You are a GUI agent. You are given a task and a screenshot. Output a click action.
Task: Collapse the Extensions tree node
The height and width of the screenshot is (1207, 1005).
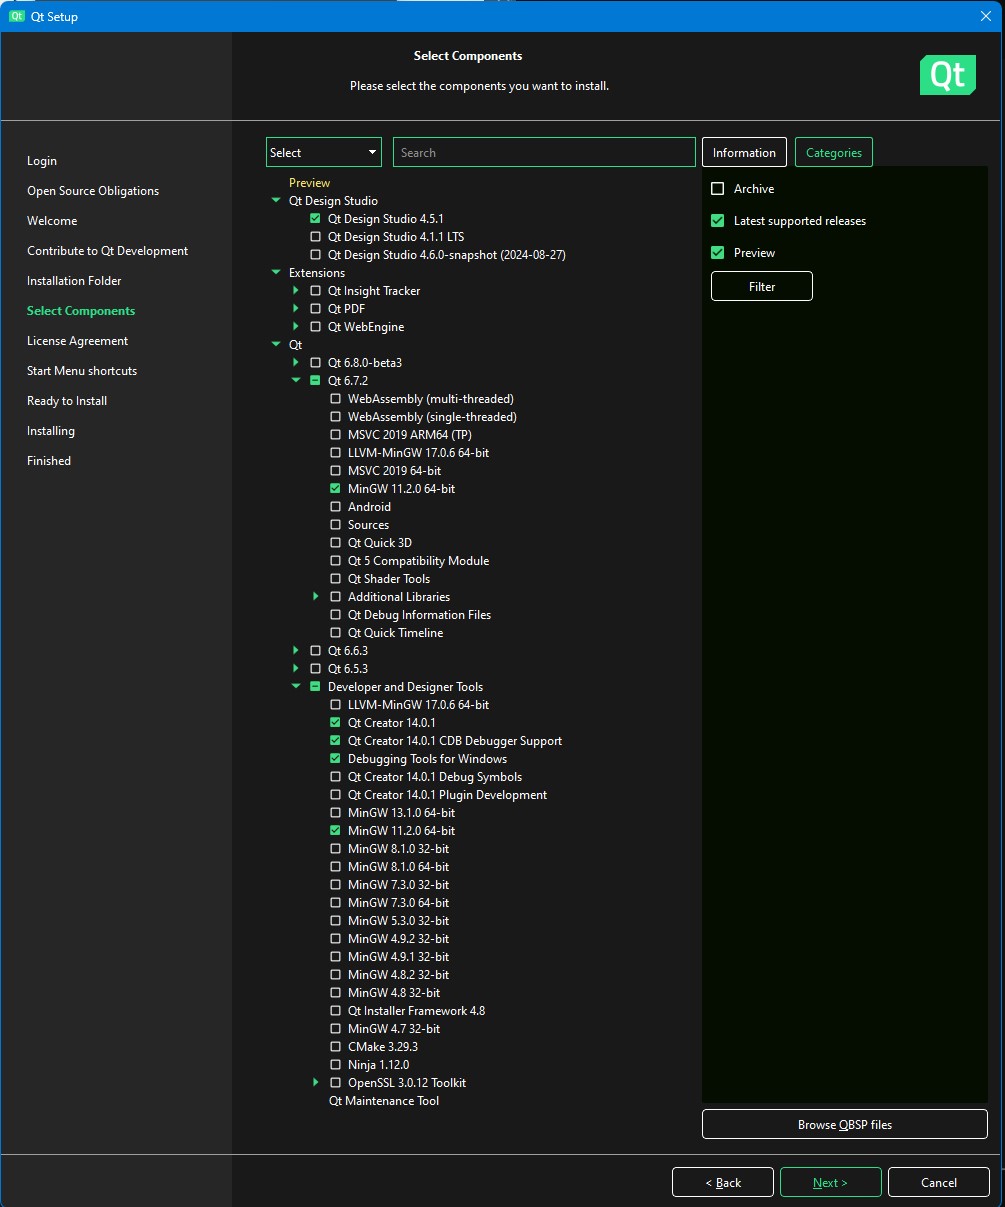click(x=276, y=273)
